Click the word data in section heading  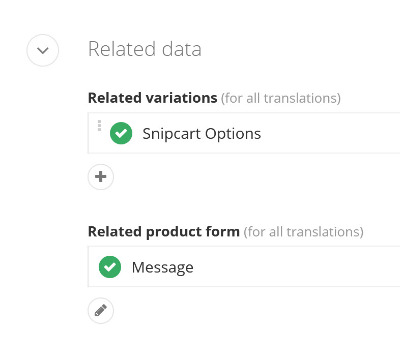(x=177, y=49)
